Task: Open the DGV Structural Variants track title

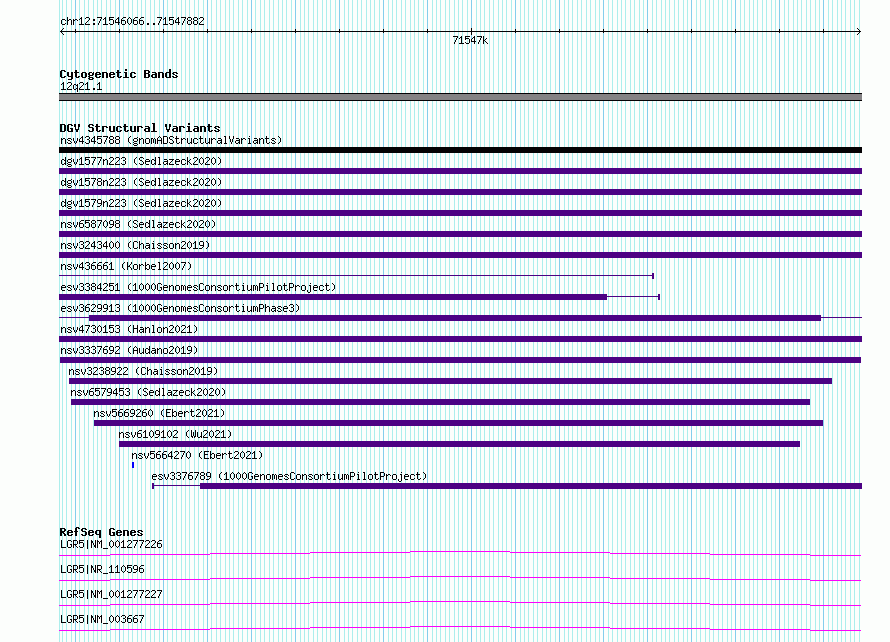Action: [x=140, y=128]
